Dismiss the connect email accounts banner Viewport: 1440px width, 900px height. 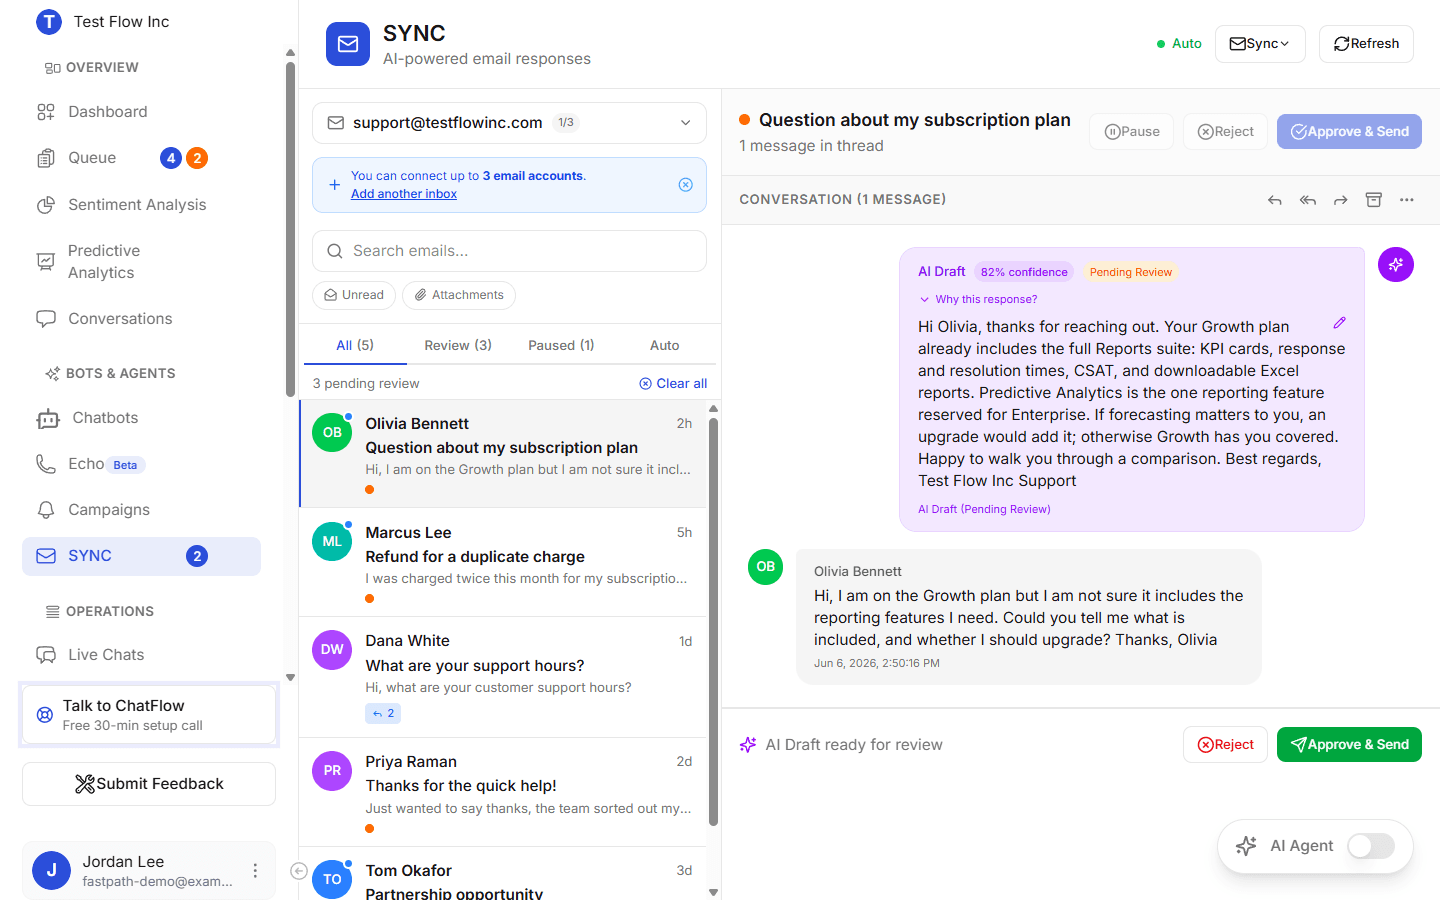click(686, 185)
